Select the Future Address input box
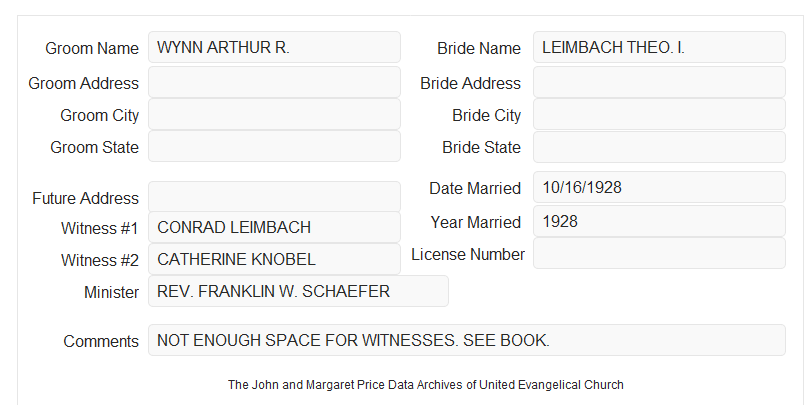805x405 pixels. coord(274,197)
